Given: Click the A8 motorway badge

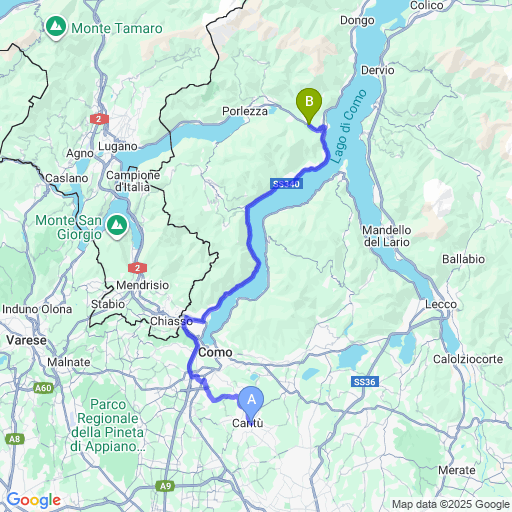Looking at the screenshot, I should [x=15, y=439].
